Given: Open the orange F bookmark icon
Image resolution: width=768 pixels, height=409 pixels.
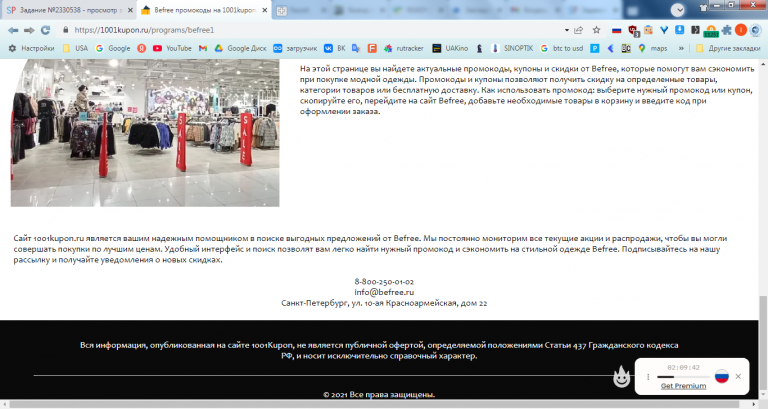Looking at the screenshot, I should (372, 48).
